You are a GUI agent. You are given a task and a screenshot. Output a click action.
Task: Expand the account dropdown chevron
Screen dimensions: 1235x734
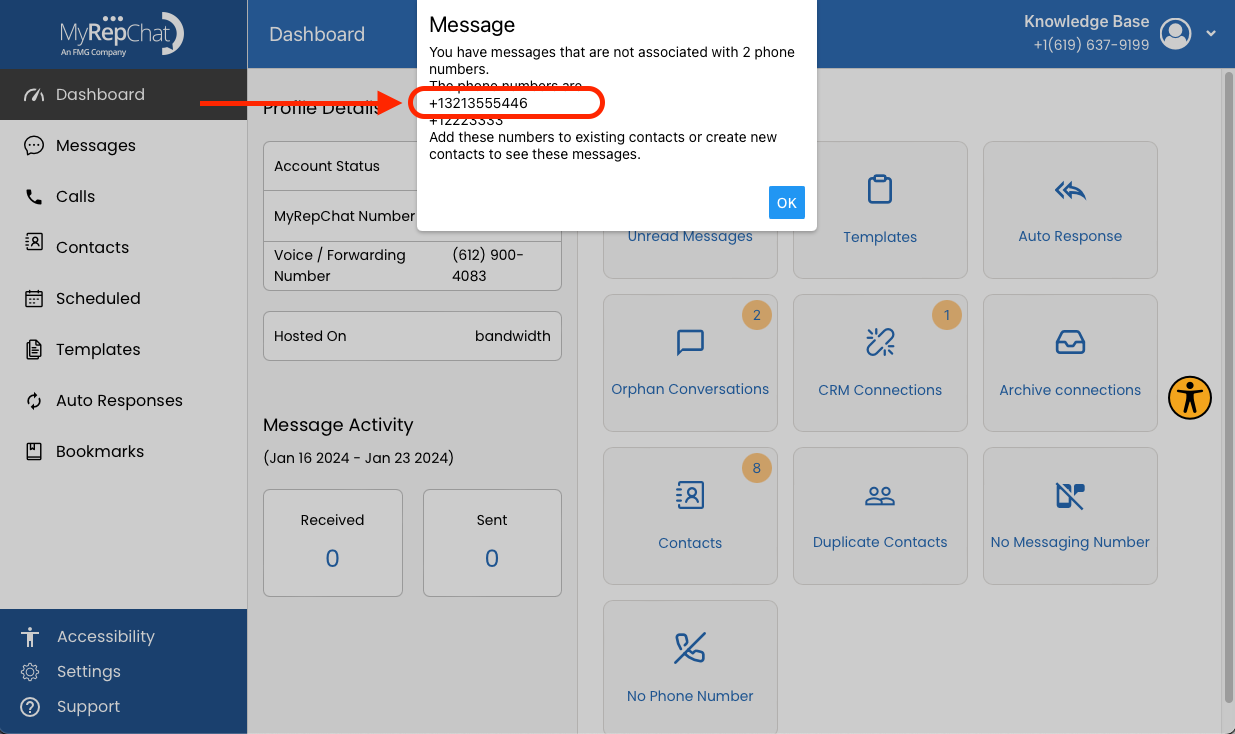pyautogui.click(x=1211, y=33)
